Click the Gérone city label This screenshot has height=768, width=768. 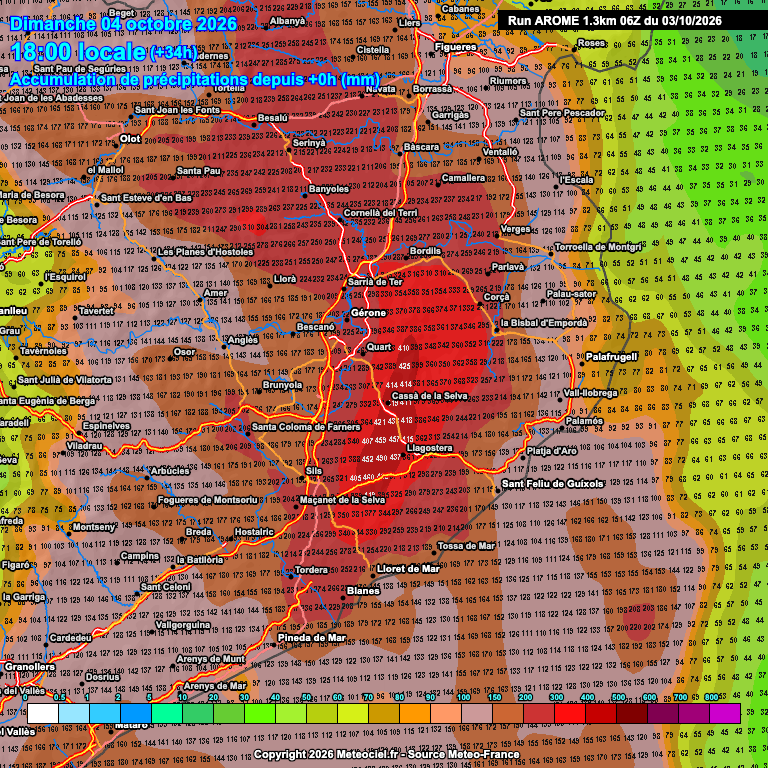(368, 312)
